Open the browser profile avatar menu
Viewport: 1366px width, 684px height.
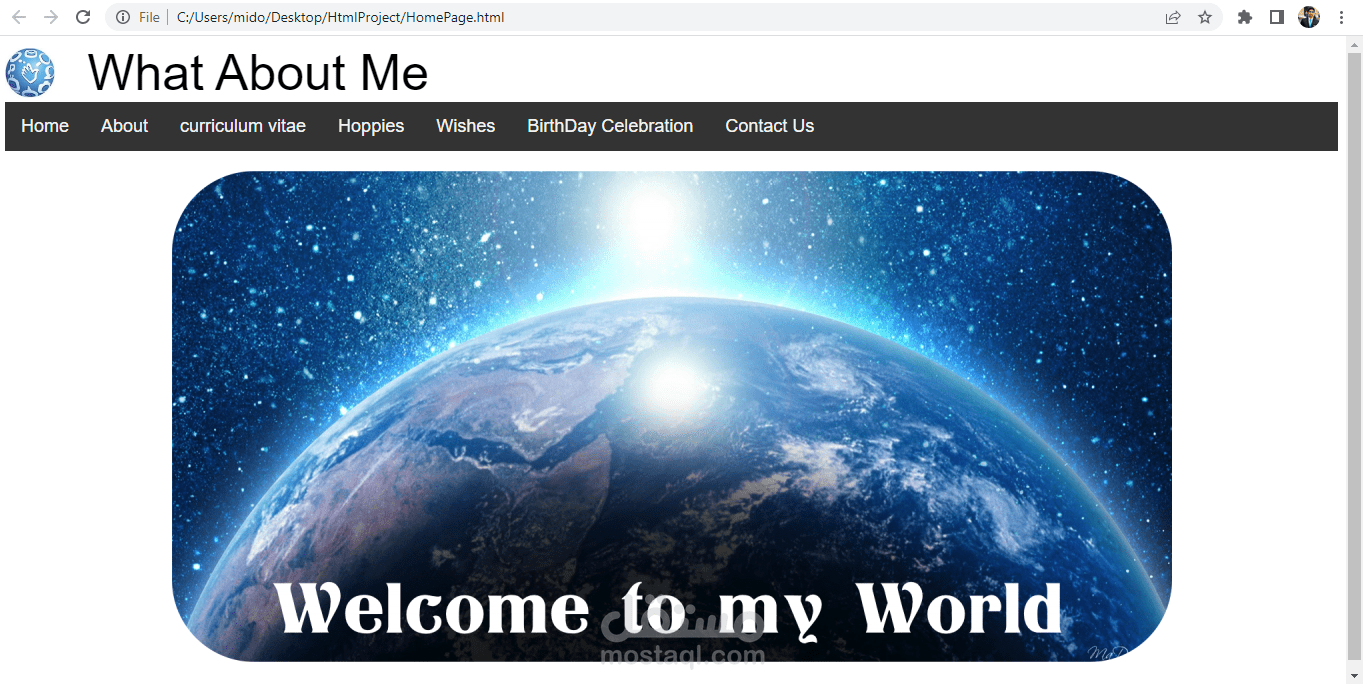point(1308,17)
